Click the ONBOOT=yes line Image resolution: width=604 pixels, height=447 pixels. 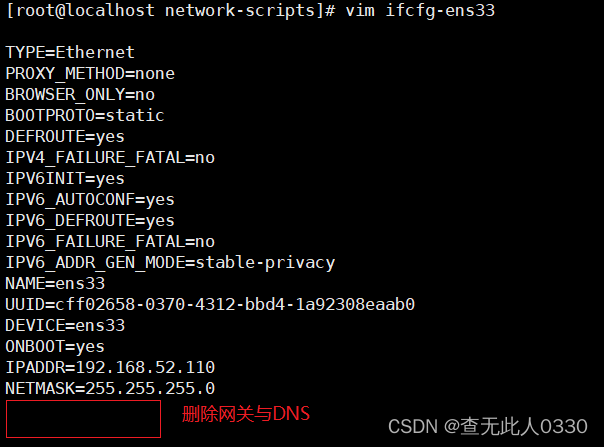tap(55, 347)
